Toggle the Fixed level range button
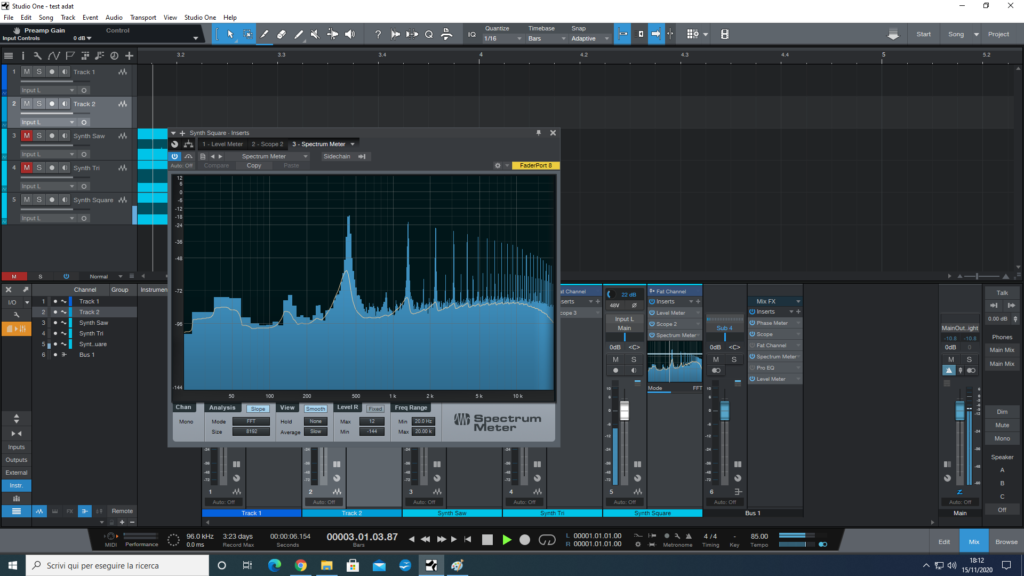The width and height of the screenshot is (1024, 576). click(375, 409)
